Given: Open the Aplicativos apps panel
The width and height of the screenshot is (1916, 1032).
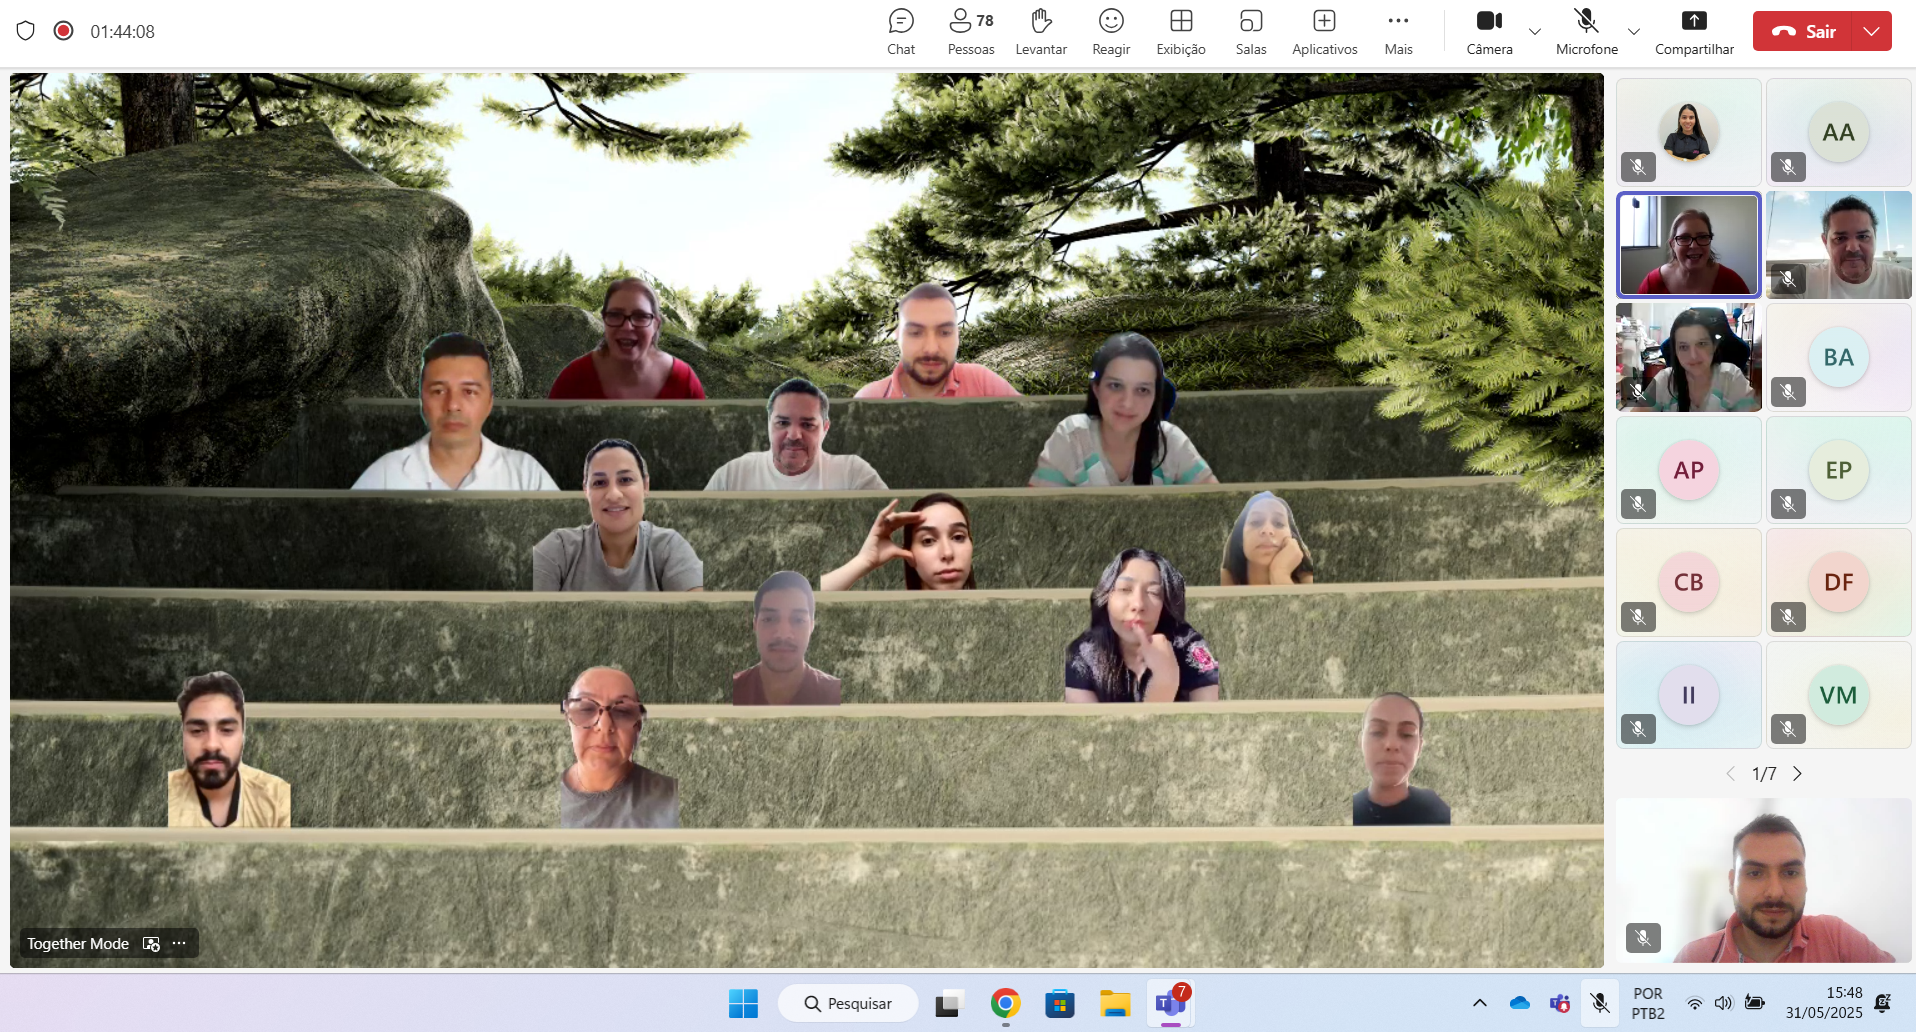Looking at the screenshot, I should coord(1325,32).
